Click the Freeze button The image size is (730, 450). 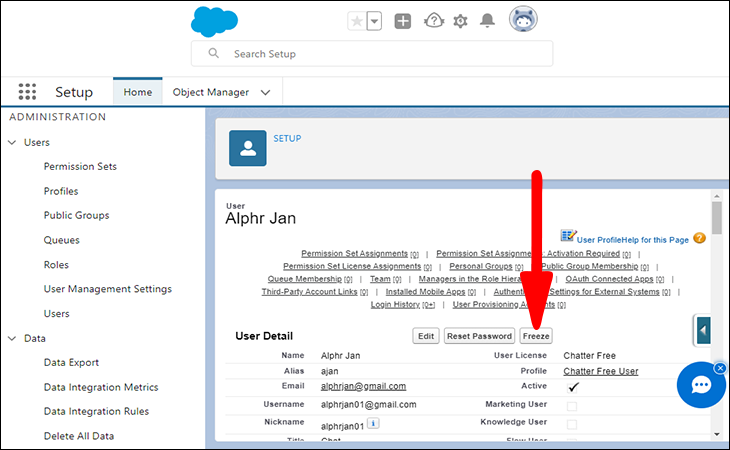536,336
